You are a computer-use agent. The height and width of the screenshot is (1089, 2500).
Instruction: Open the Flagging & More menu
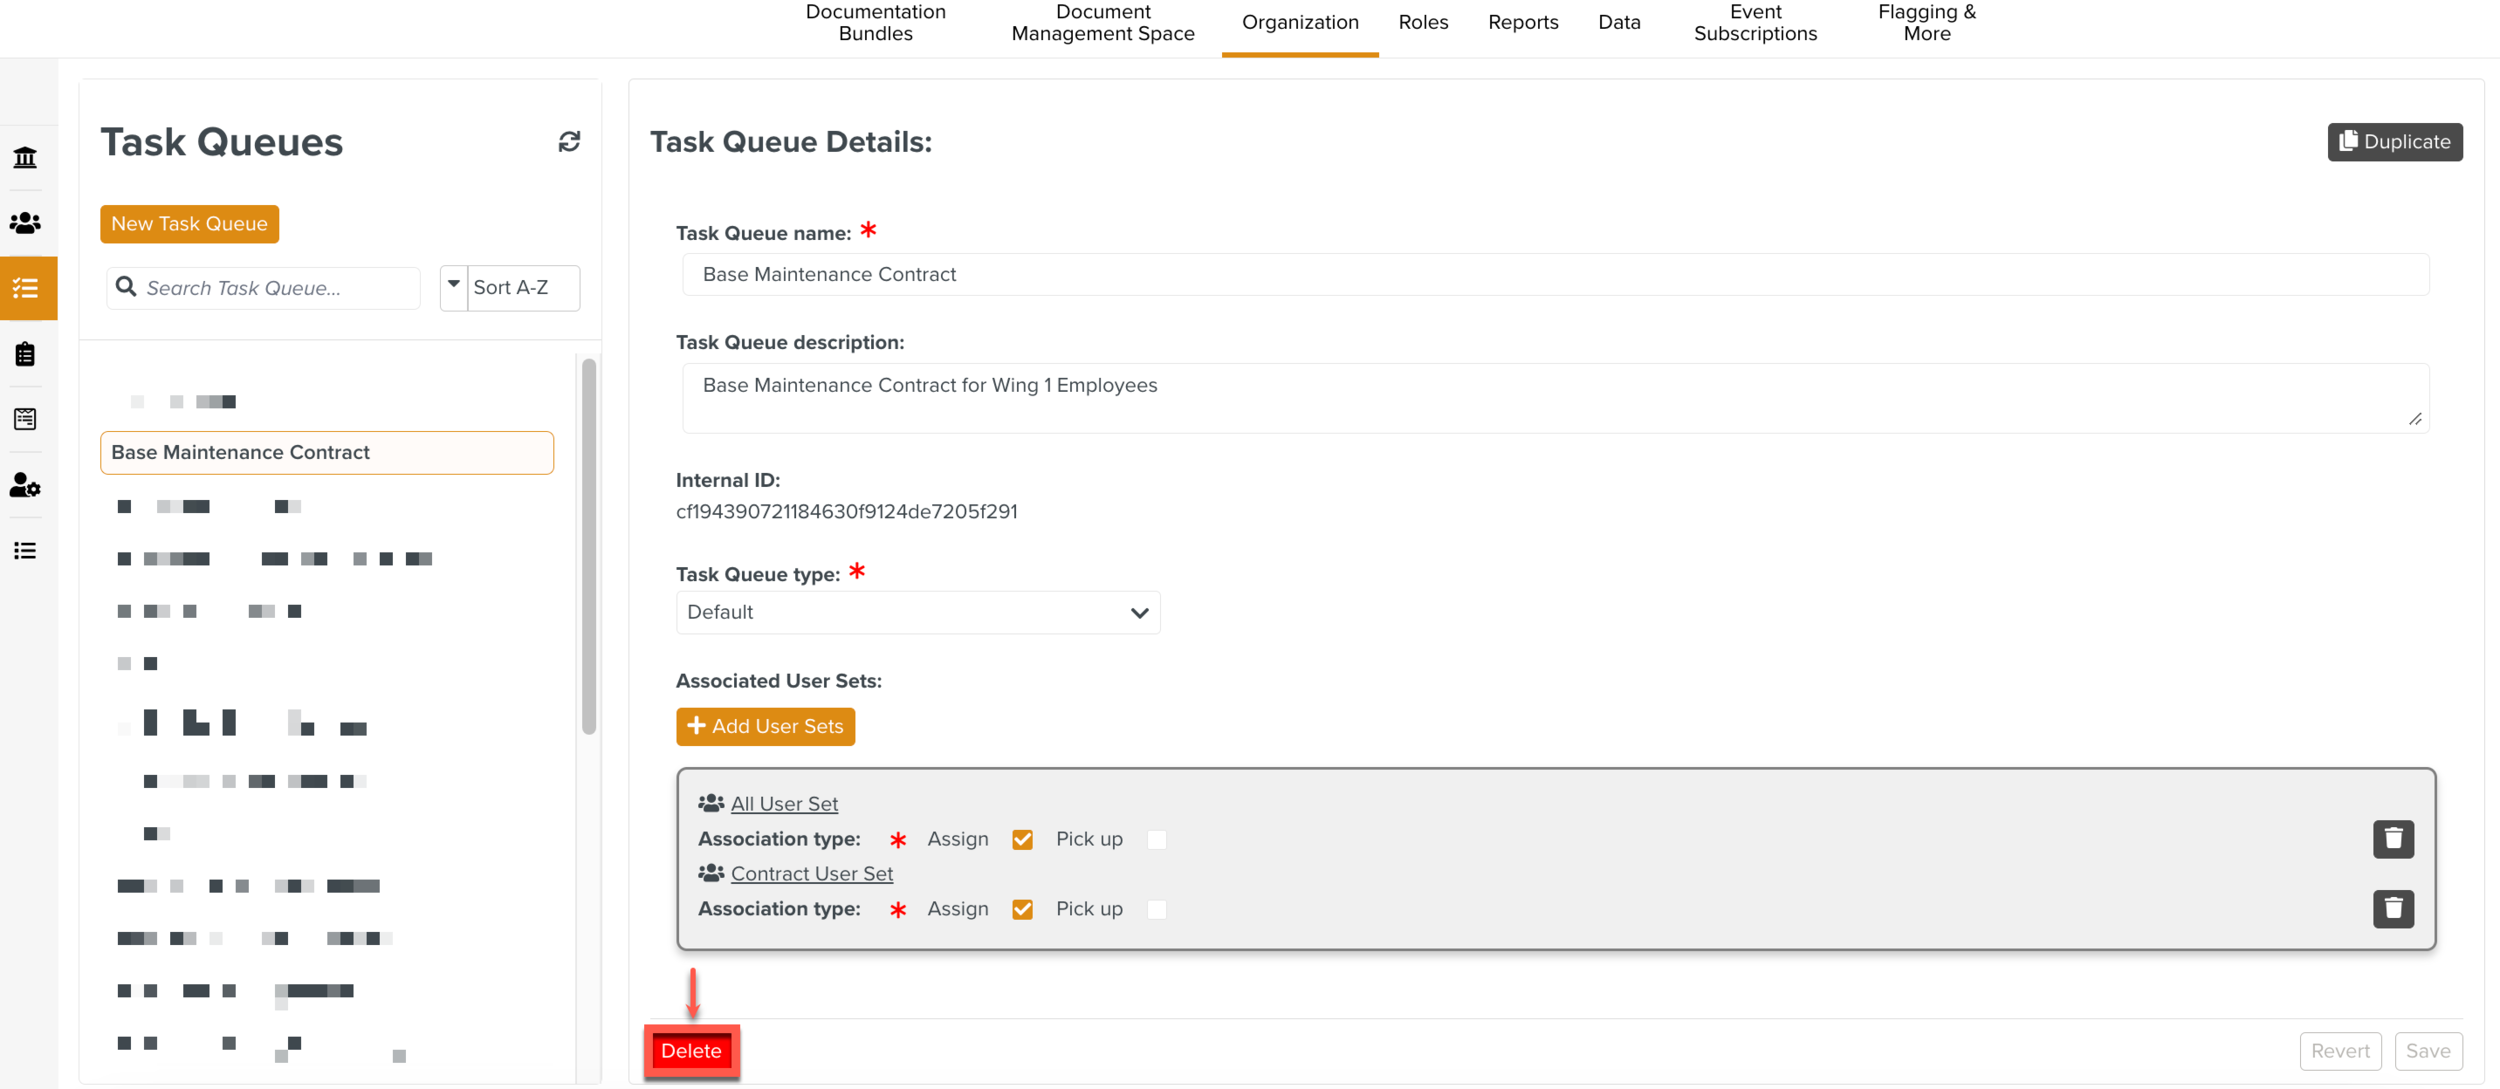pos(1926,23)
